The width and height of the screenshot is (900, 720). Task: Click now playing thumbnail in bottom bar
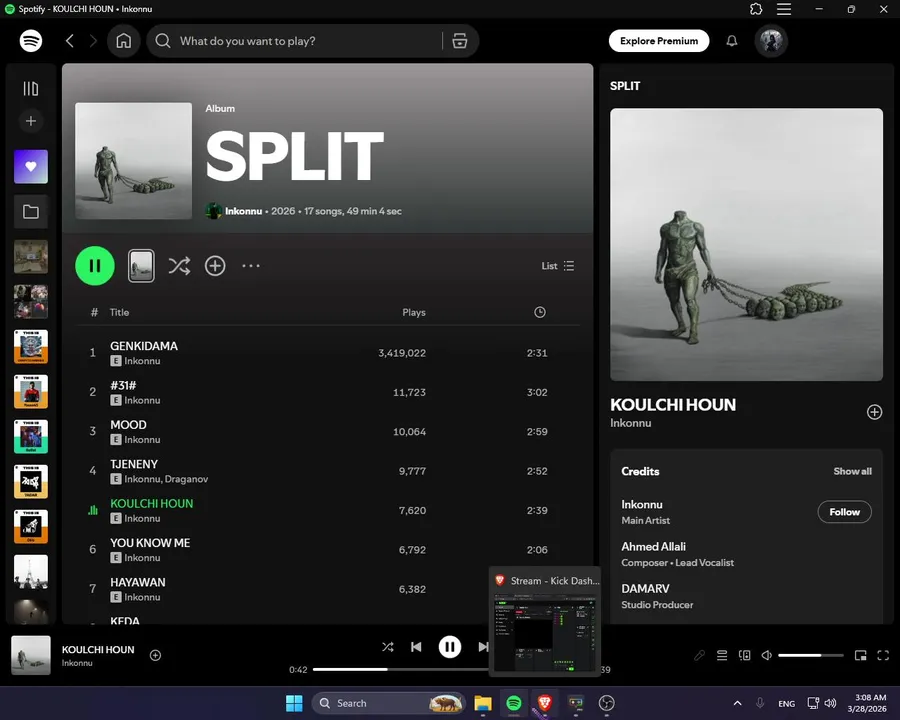(31, 655)
